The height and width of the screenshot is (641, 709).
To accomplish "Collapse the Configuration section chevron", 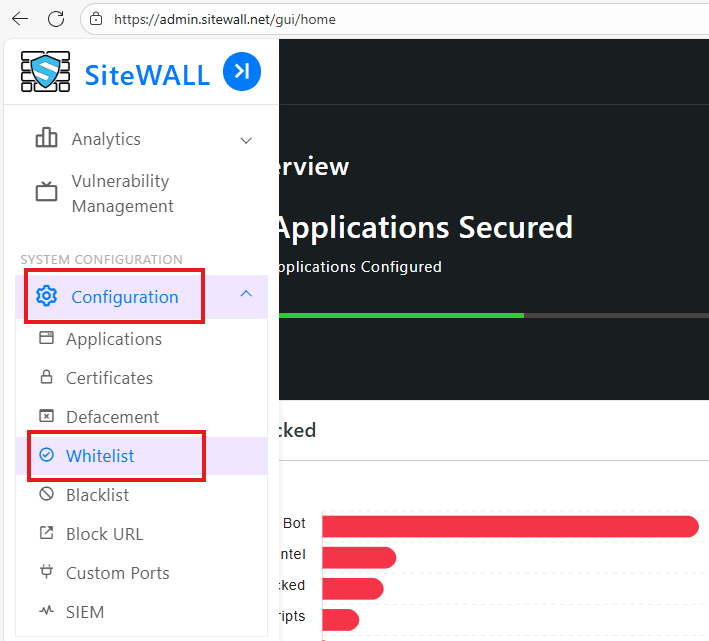I will point(246,294).
